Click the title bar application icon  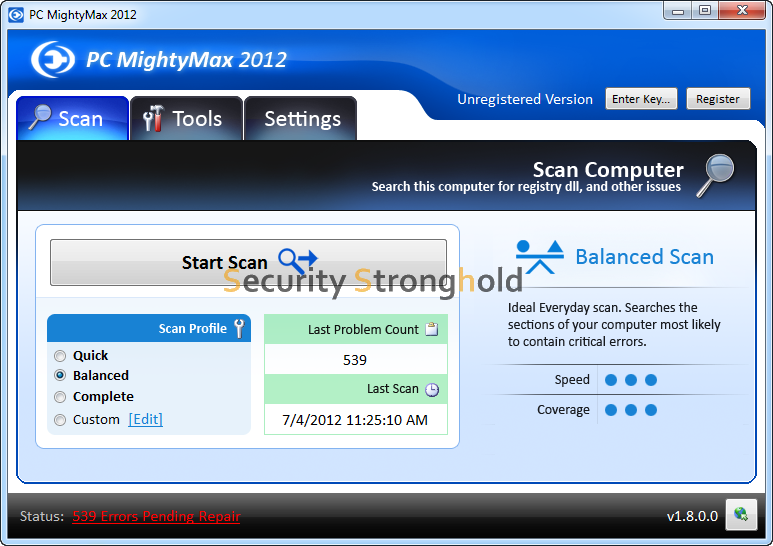click(x=16, y=15)
